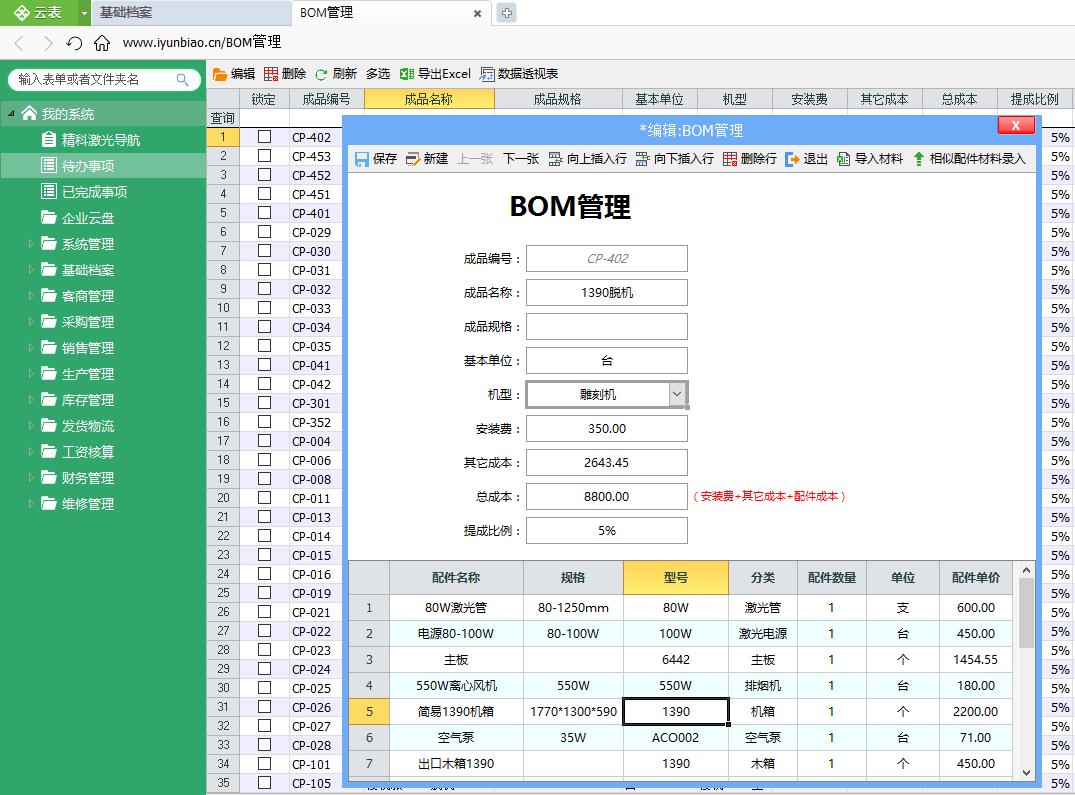The height and width of the screenshot is (795, 1075).
Task: Tick the checkbox for row CP-101
Action: tap(263, 764)
